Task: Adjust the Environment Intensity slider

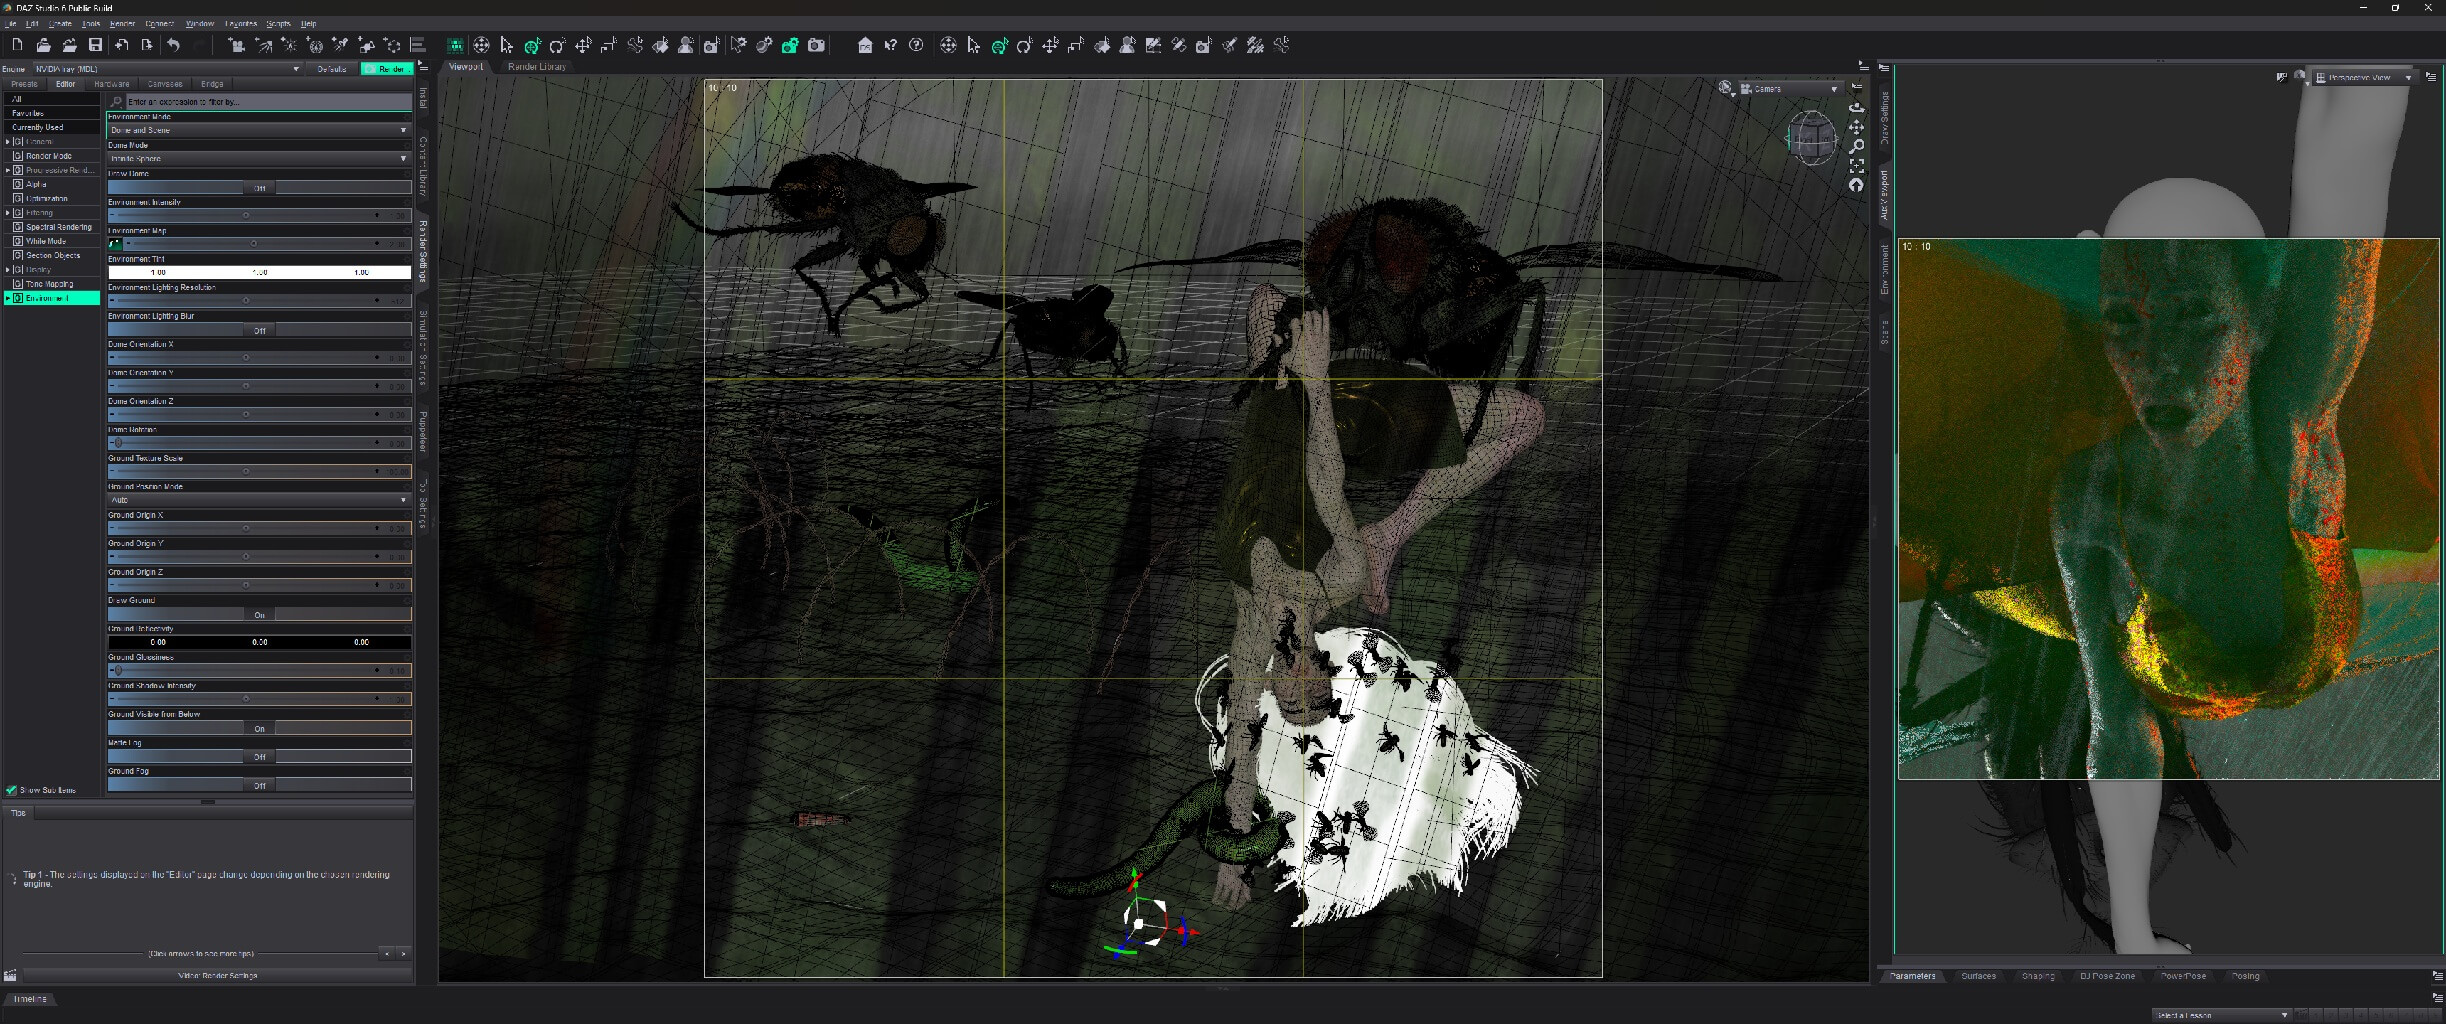Action: click(x=259, y=216)
